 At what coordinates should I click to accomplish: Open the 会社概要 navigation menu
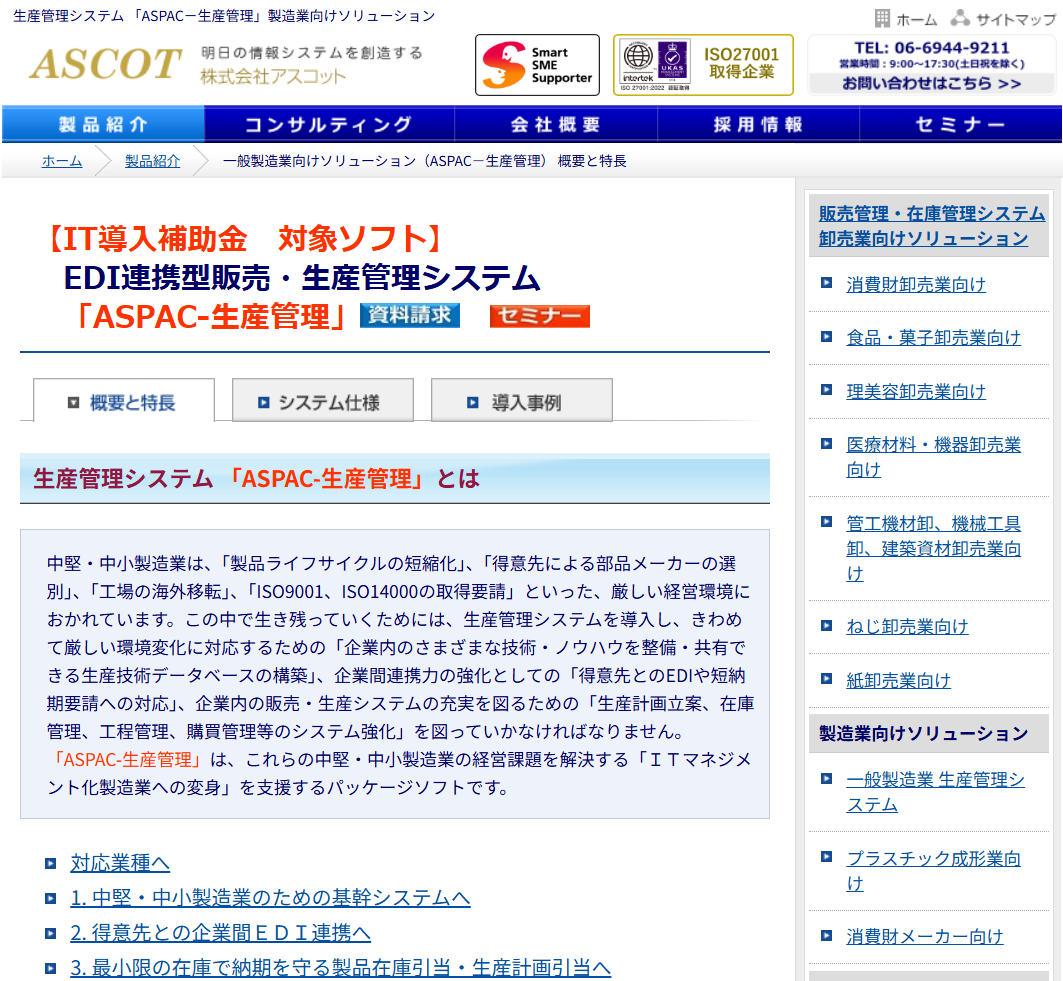pyautogui.click(x=555, y=124)
